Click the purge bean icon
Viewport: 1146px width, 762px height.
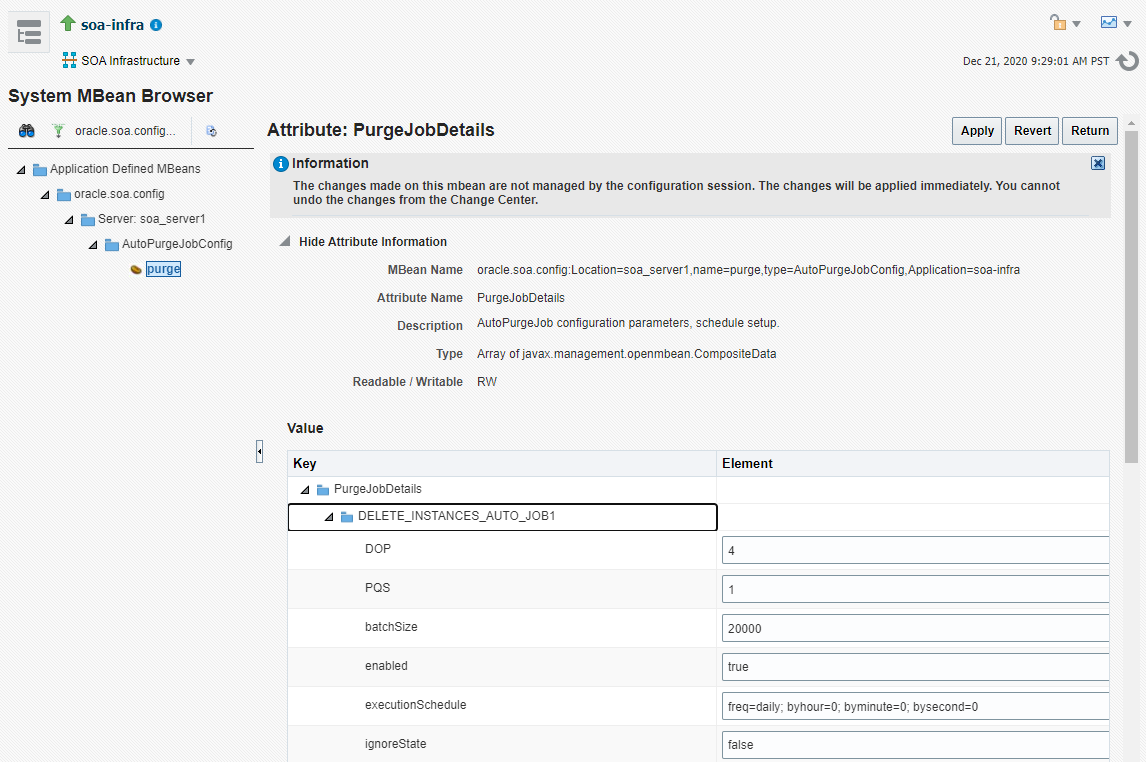(x=136, y=270)
